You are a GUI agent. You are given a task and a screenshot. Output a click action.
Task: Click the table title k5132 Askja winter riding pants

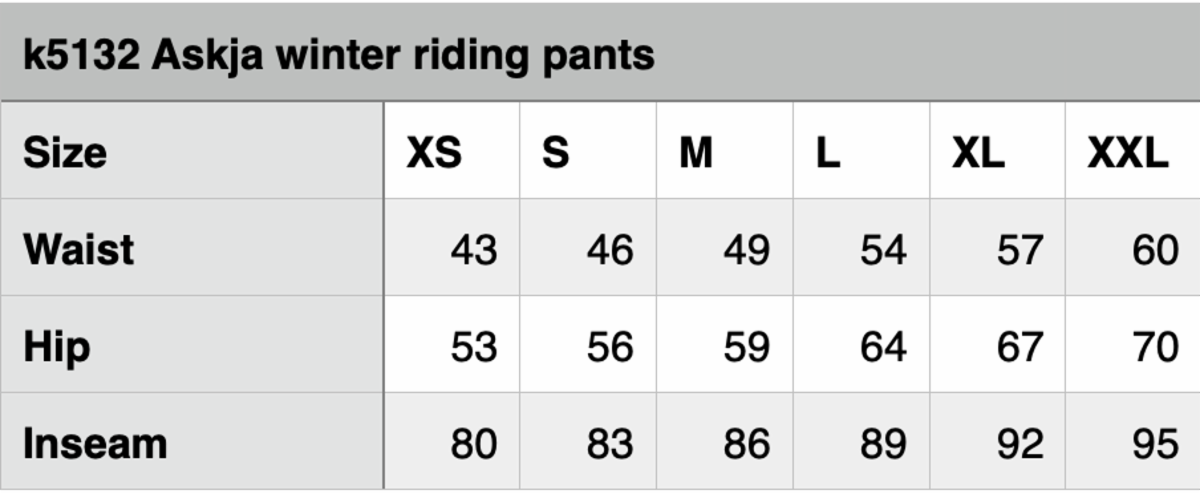[338, 54]
